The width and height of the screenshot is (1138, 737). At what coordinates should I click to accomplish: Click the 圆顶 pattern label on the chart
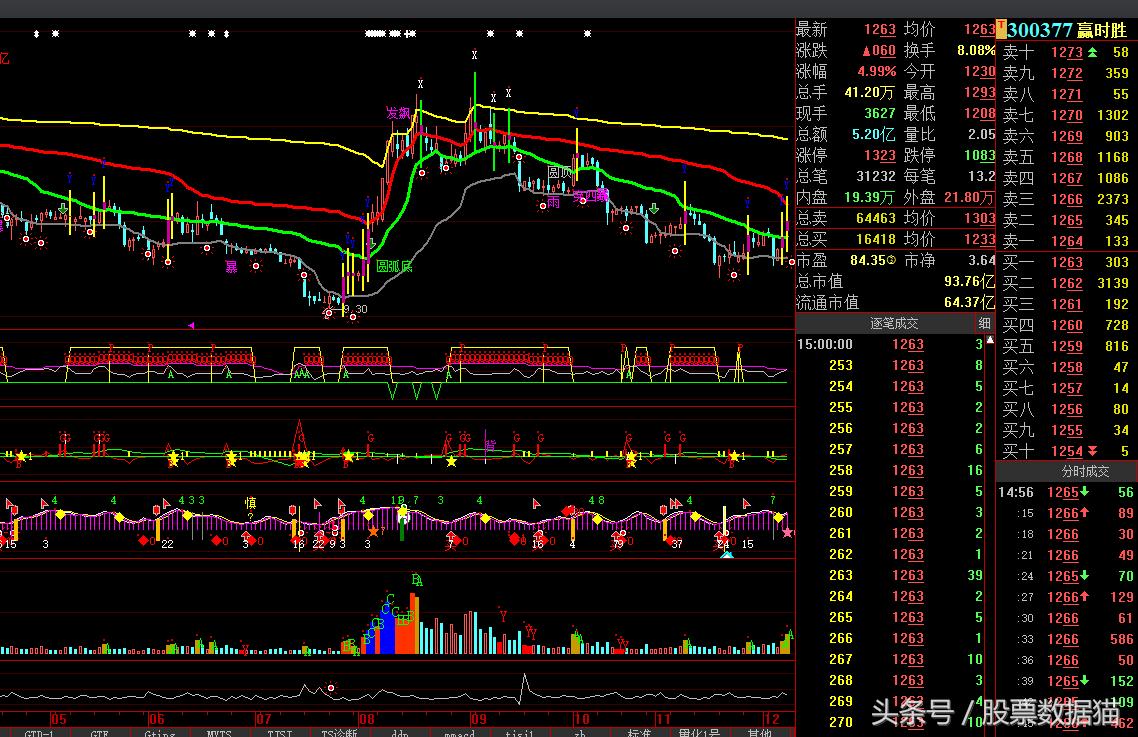click(x=559, y=172)
